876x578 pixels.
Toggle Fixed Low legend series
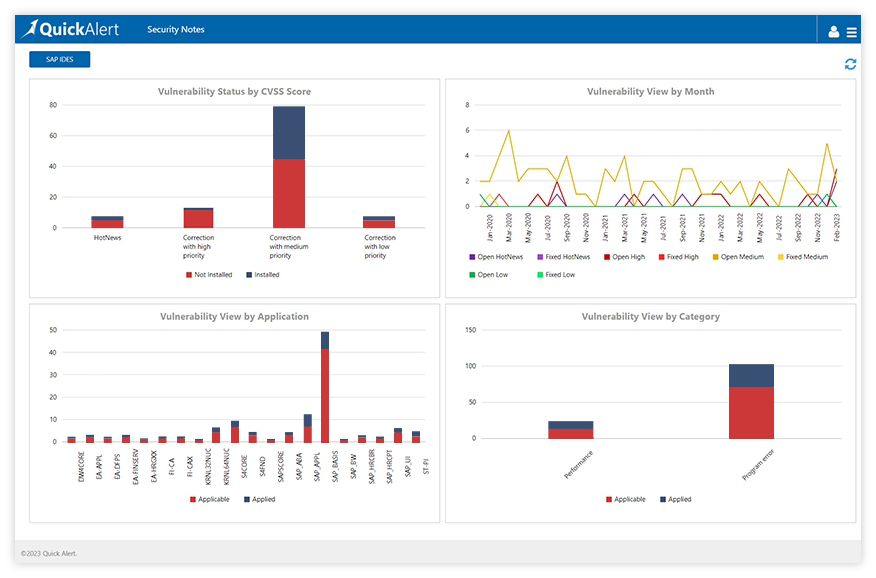click(x=556, y=275)
